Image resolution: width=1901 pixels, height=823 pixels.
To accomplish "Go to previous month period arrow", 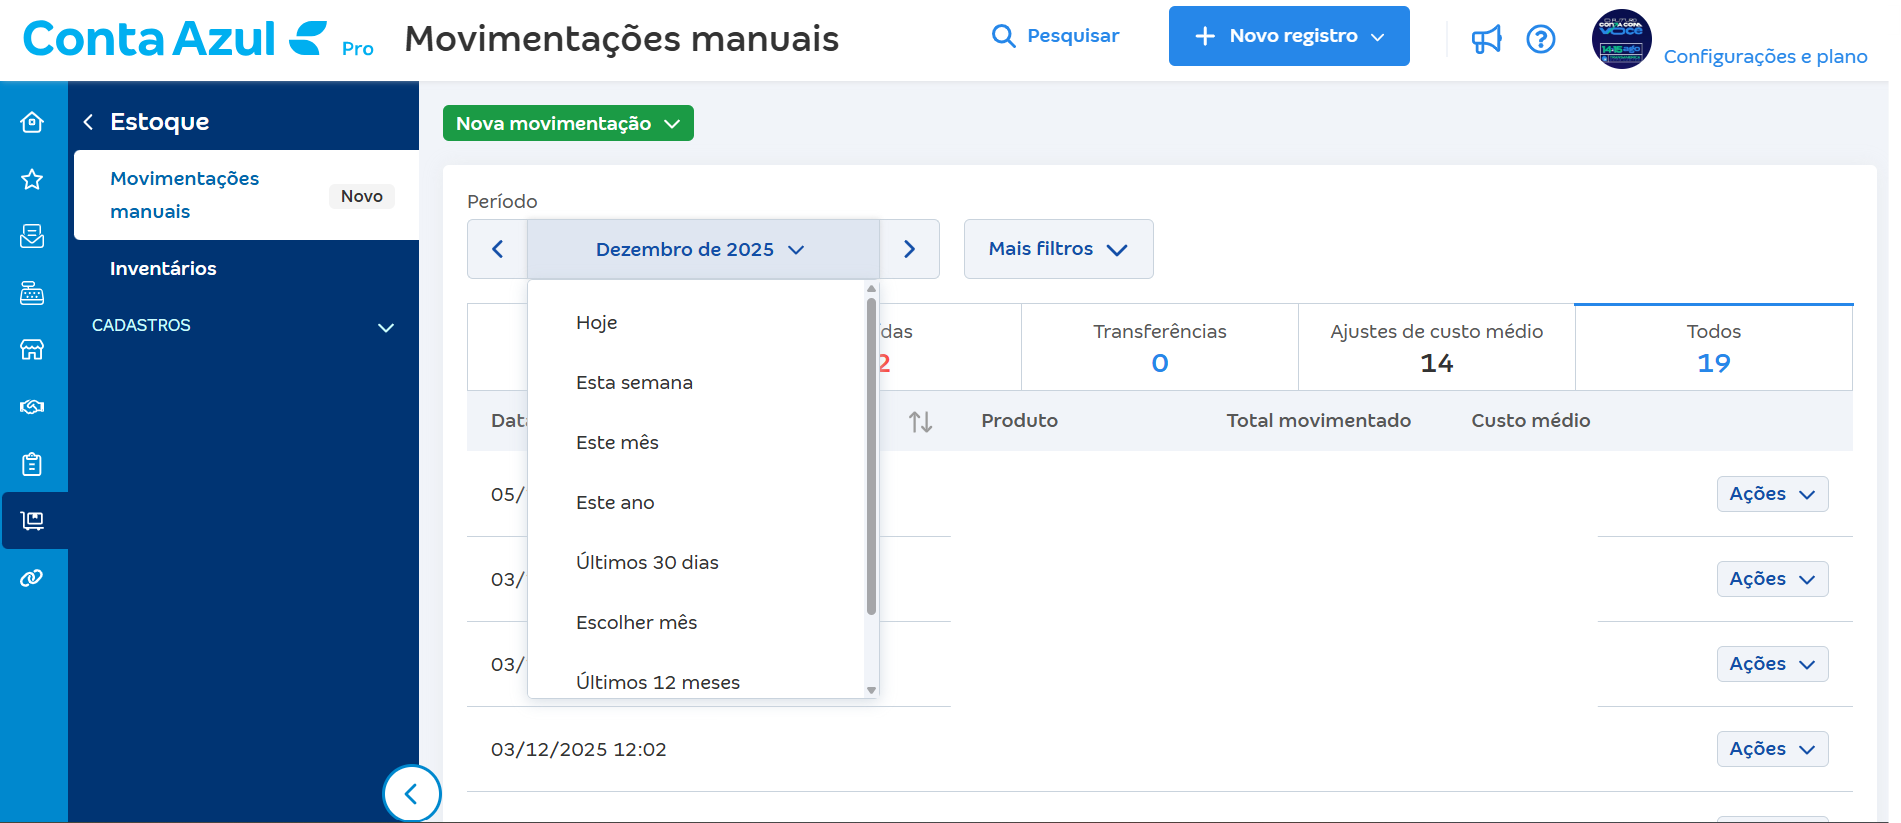I will click(497, 249).
